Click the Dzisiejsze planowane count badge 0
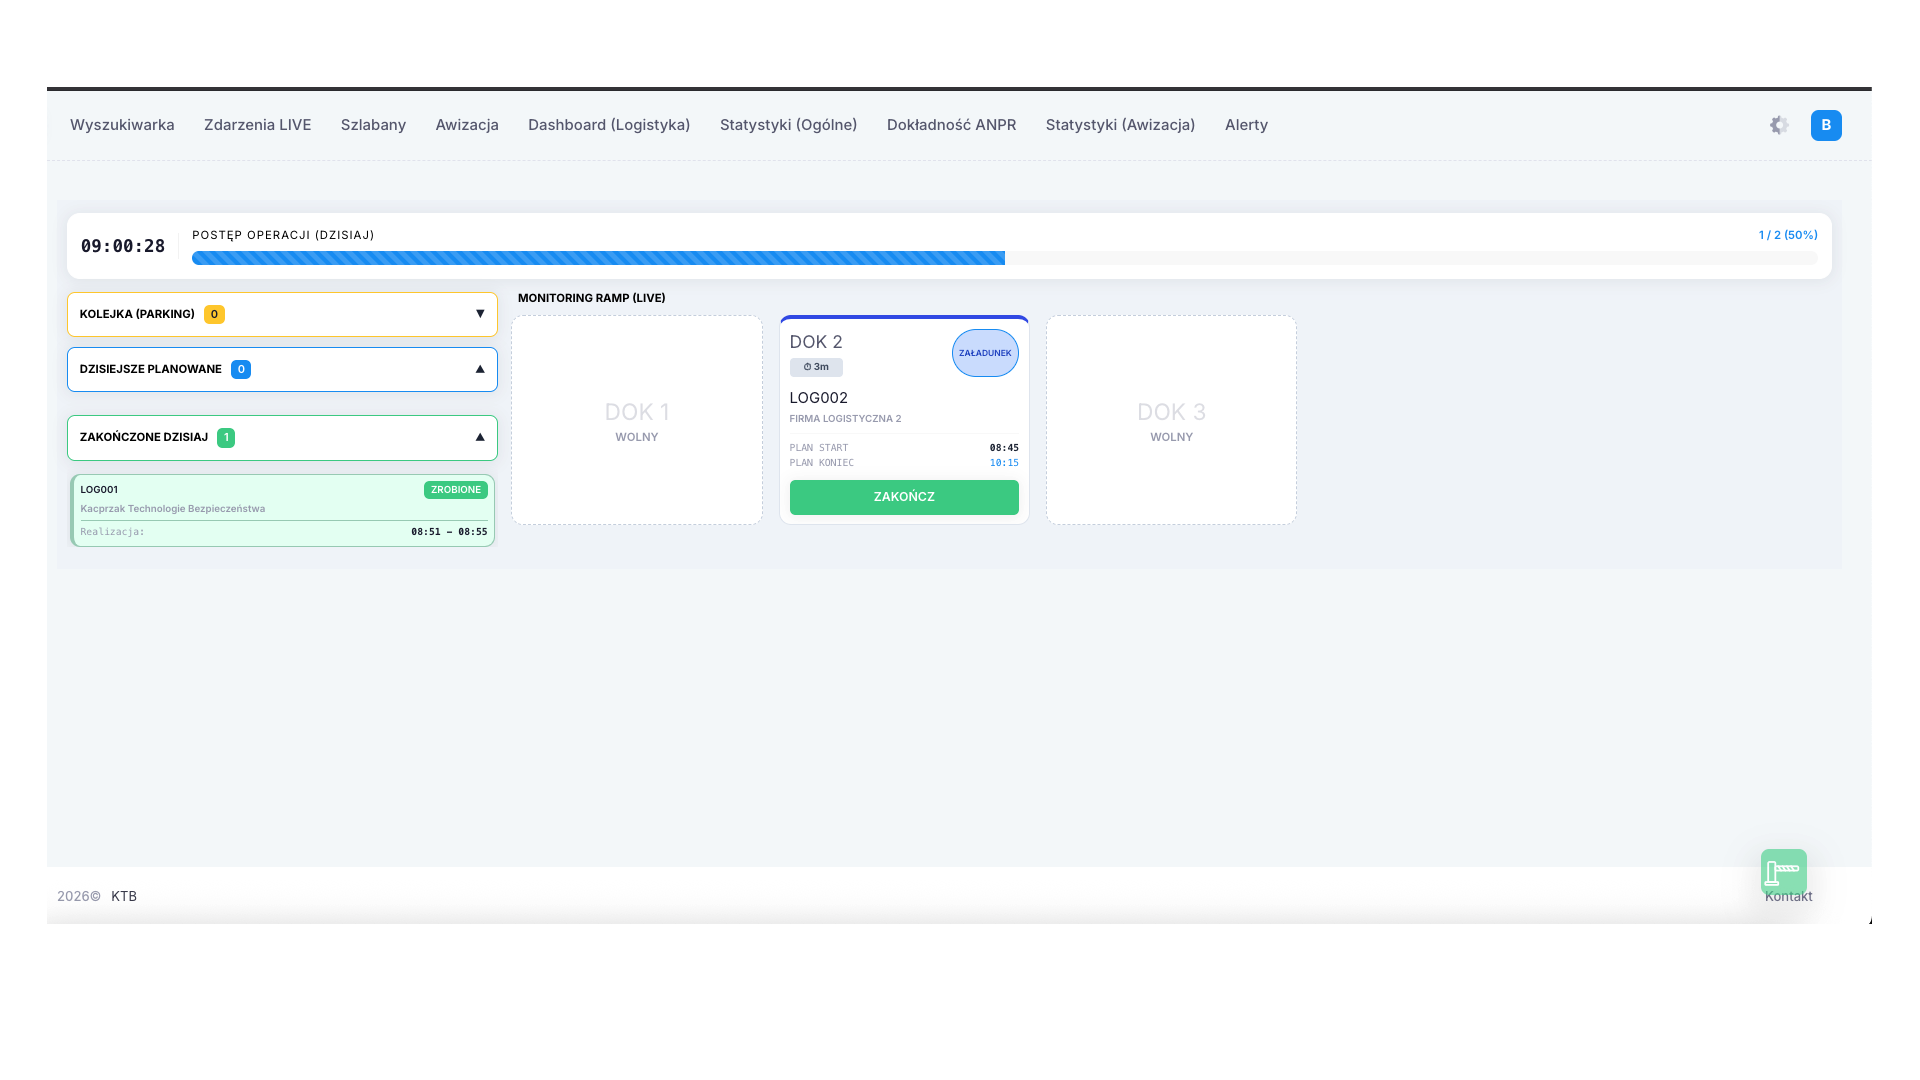 (x=241, y=369)
